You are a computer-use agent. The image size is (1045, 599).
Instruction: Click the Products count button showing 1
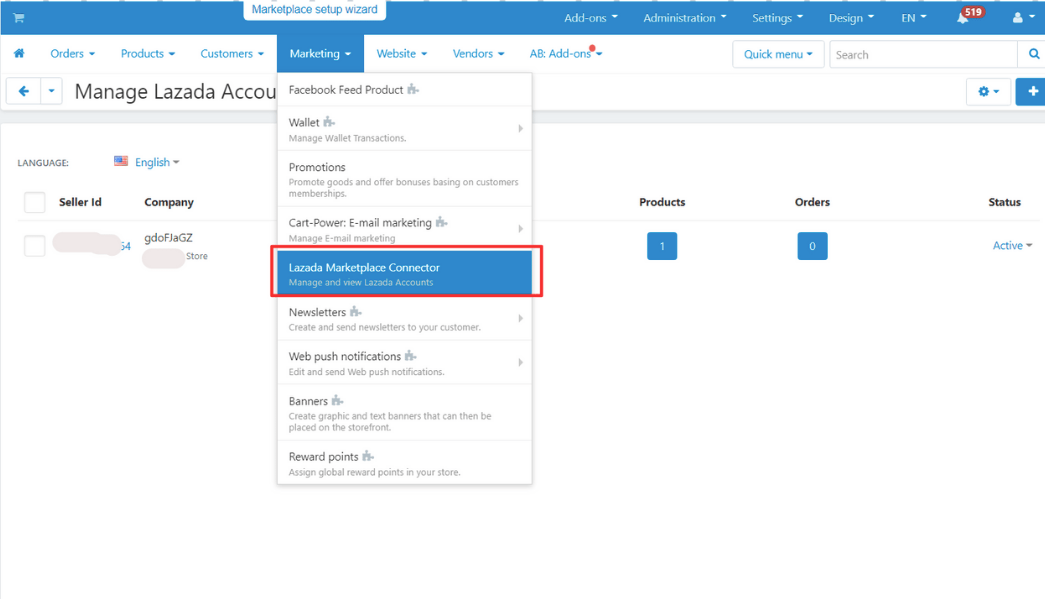tap(662, 246)
